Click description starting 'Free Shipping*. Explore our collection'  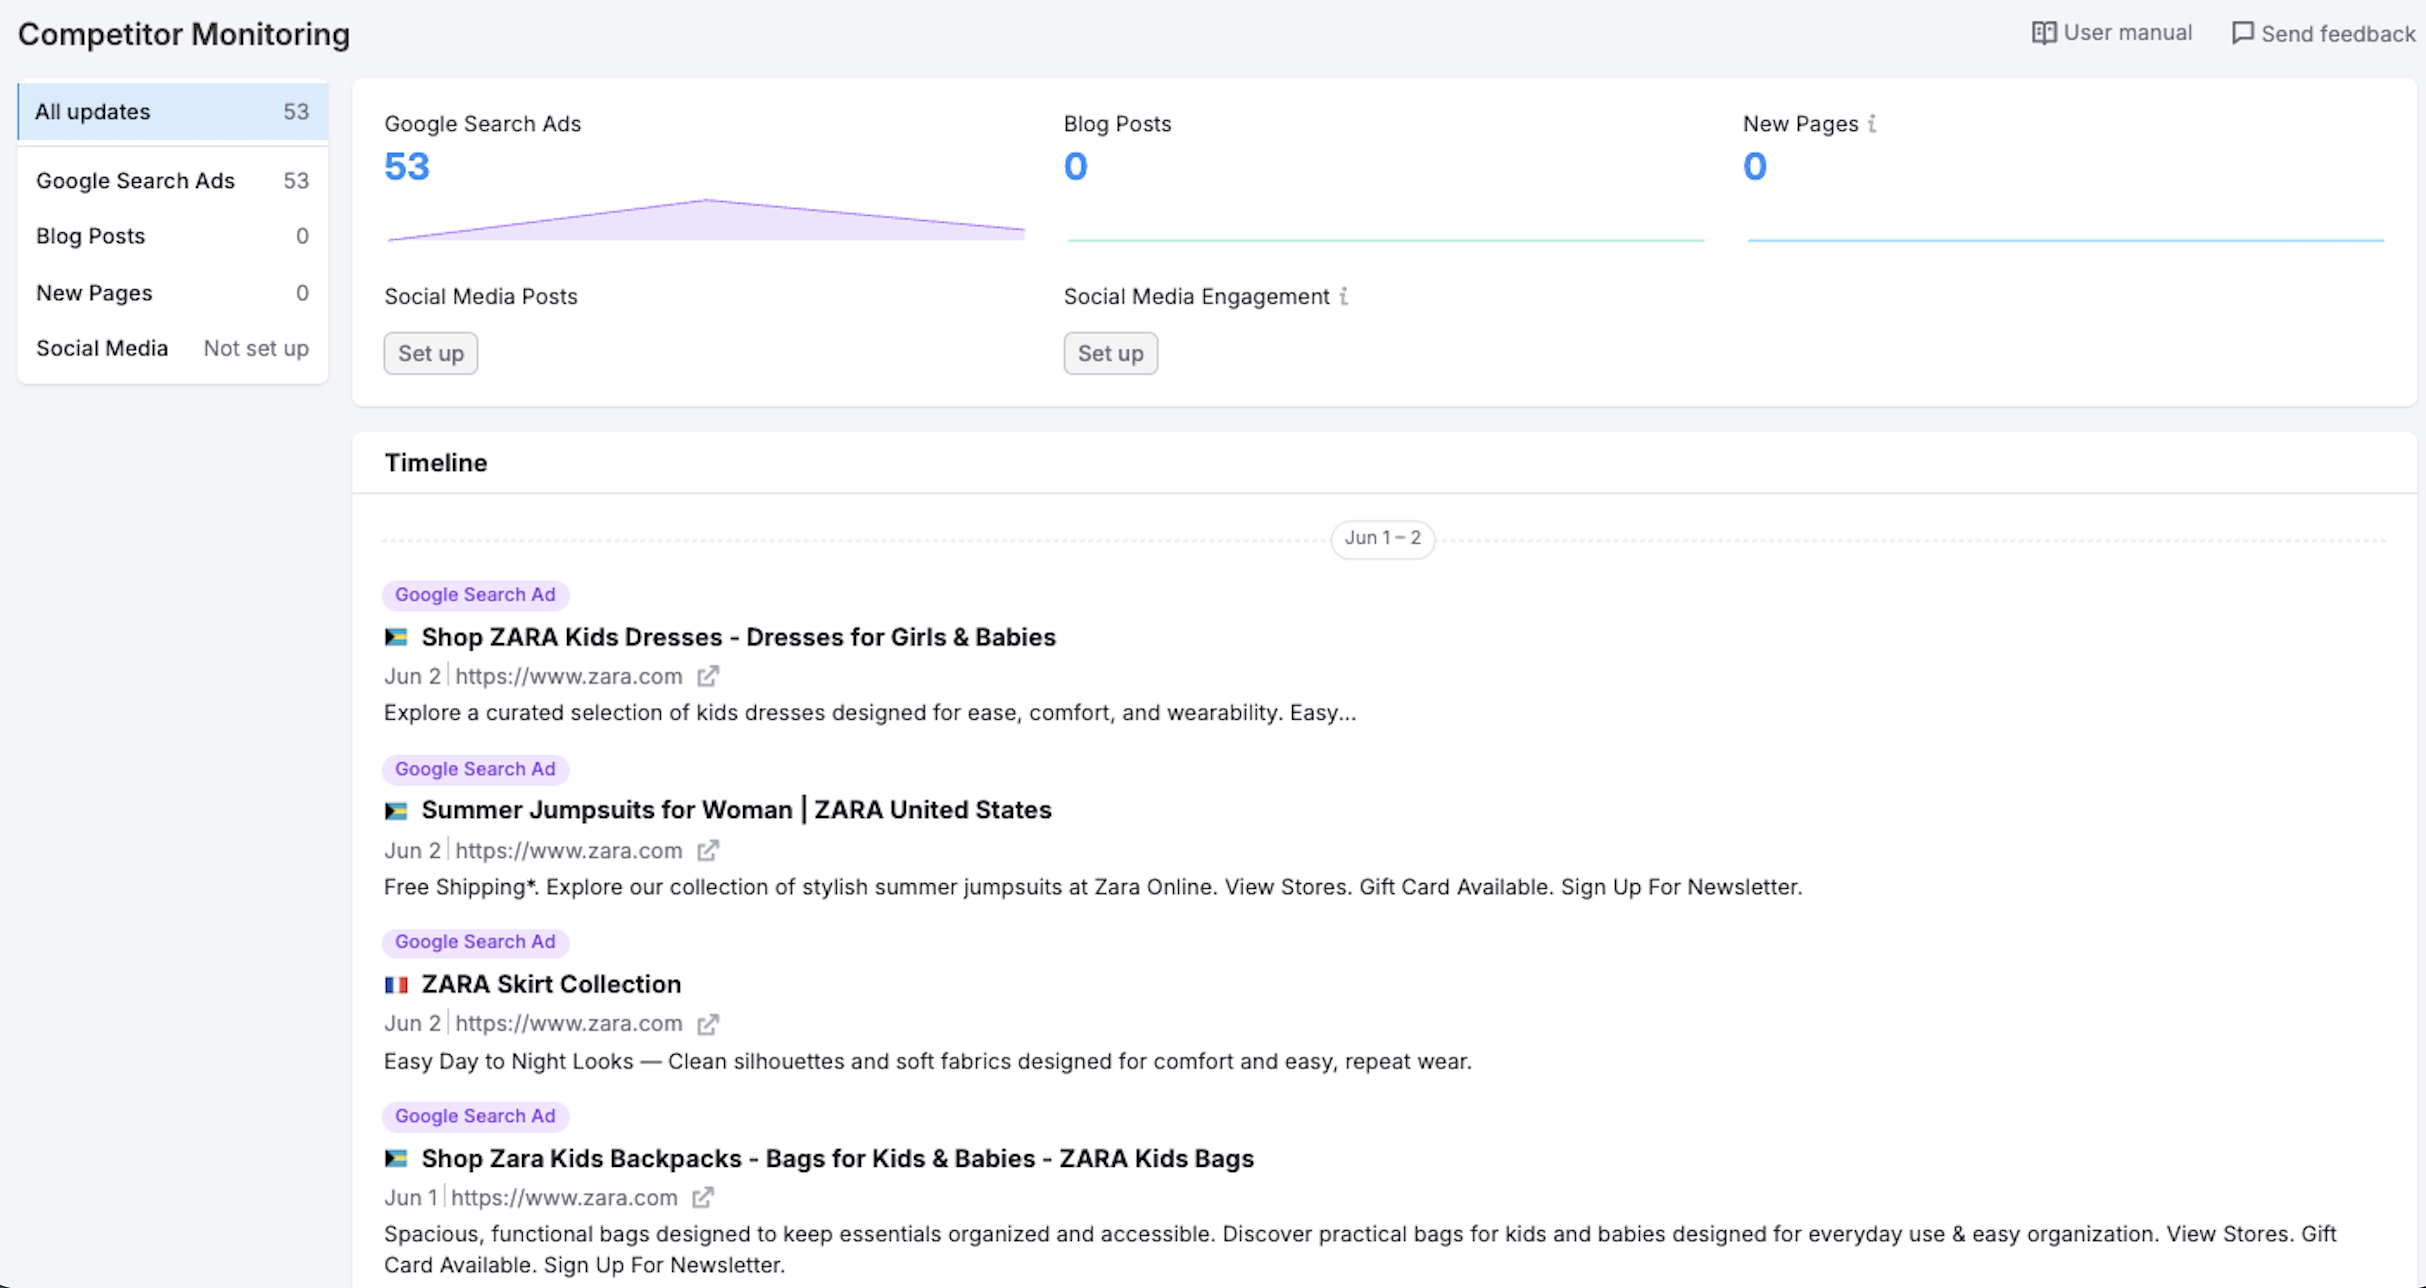[x=1093, y=887]
